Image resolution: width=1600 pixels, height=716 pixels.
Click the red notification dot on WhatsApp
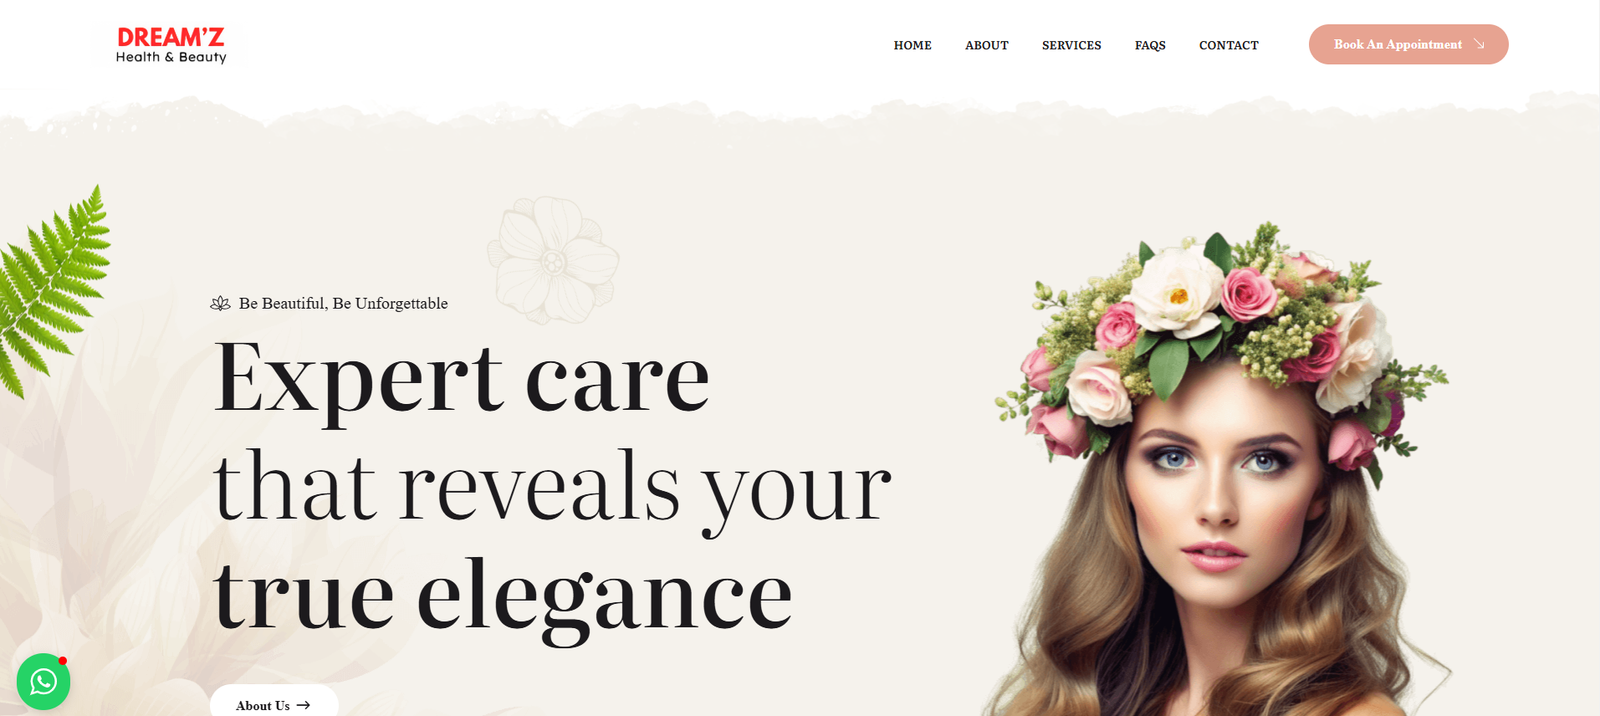(x=63, y=660)
